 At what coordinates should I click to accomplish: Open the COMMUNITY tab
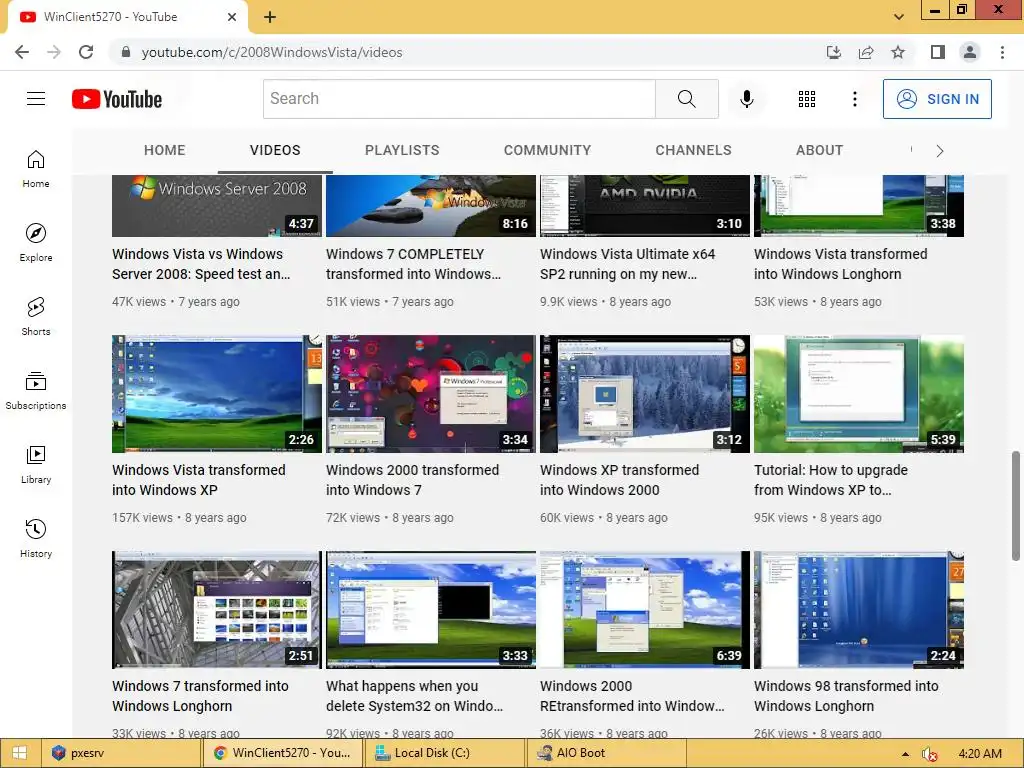pyautogui.click(x=547, y=150)
